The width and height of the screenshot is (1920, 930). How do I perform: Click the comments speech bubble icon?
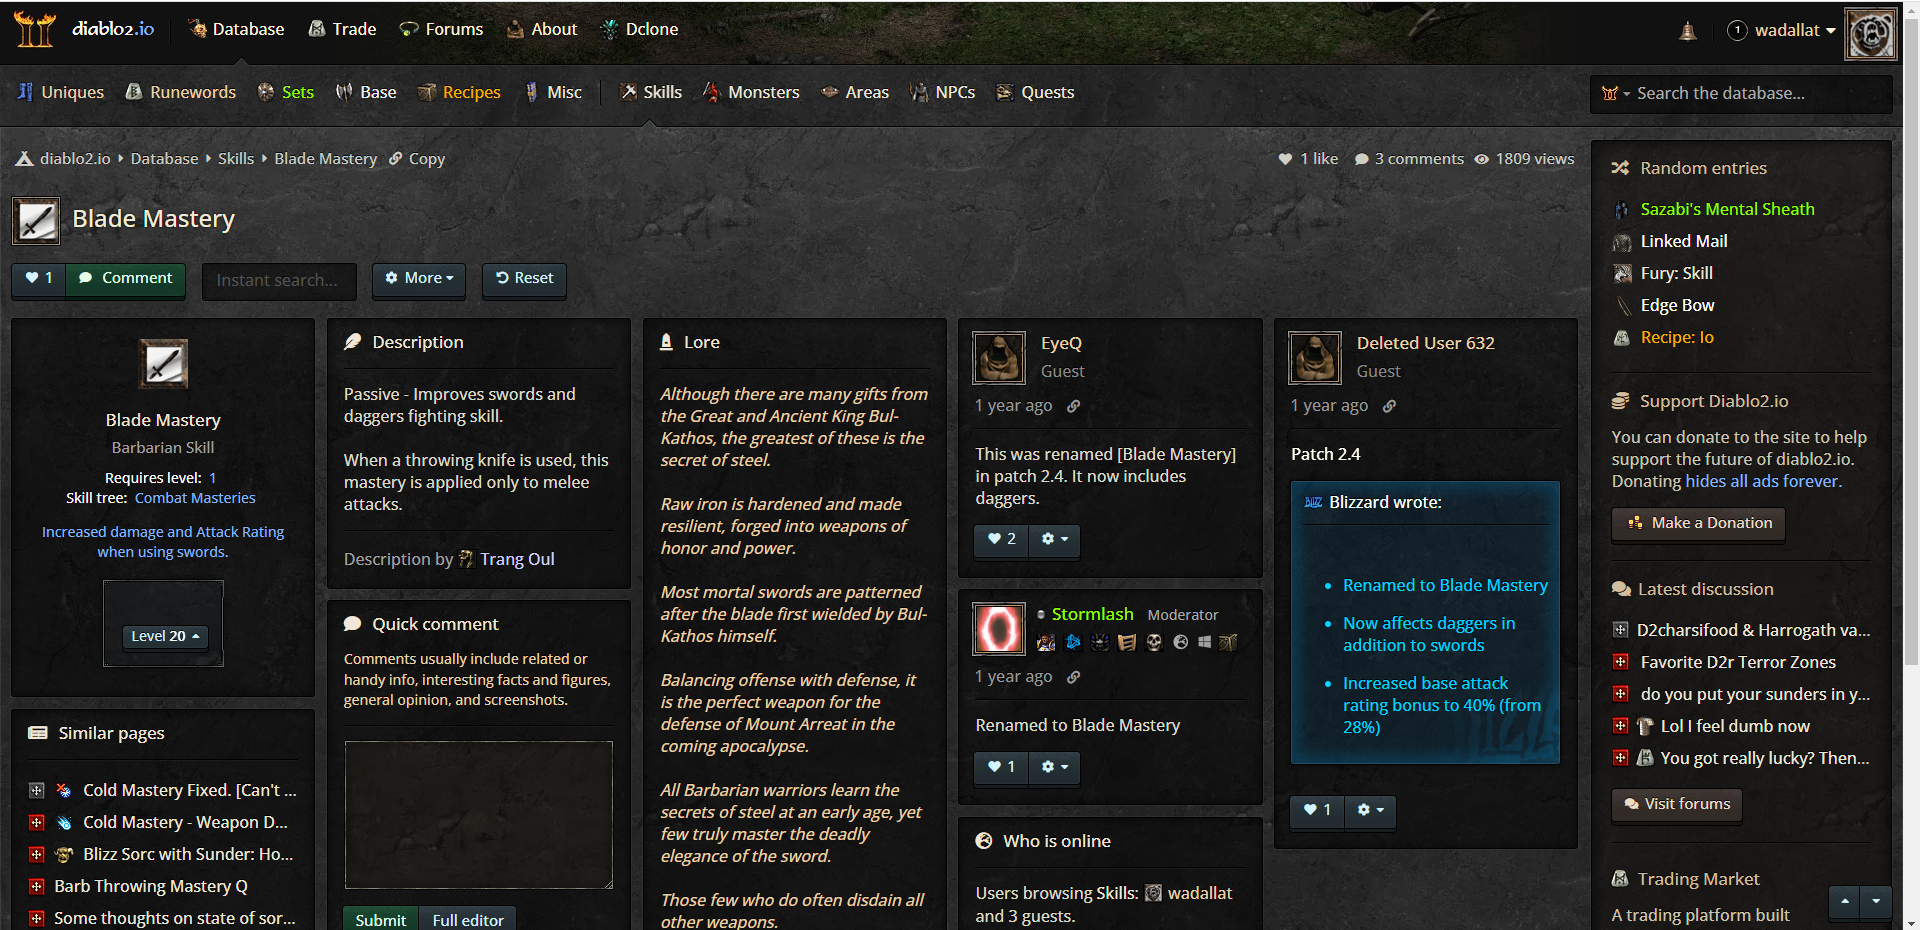(1361, 159)
